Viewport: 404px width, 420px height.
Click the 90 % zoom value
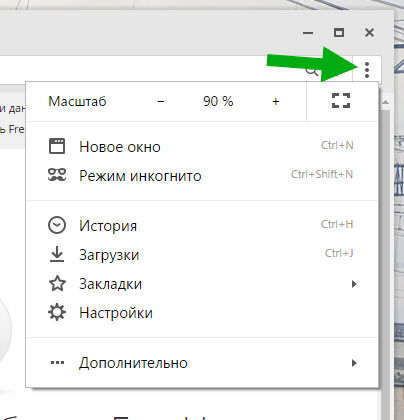[218, 101]
